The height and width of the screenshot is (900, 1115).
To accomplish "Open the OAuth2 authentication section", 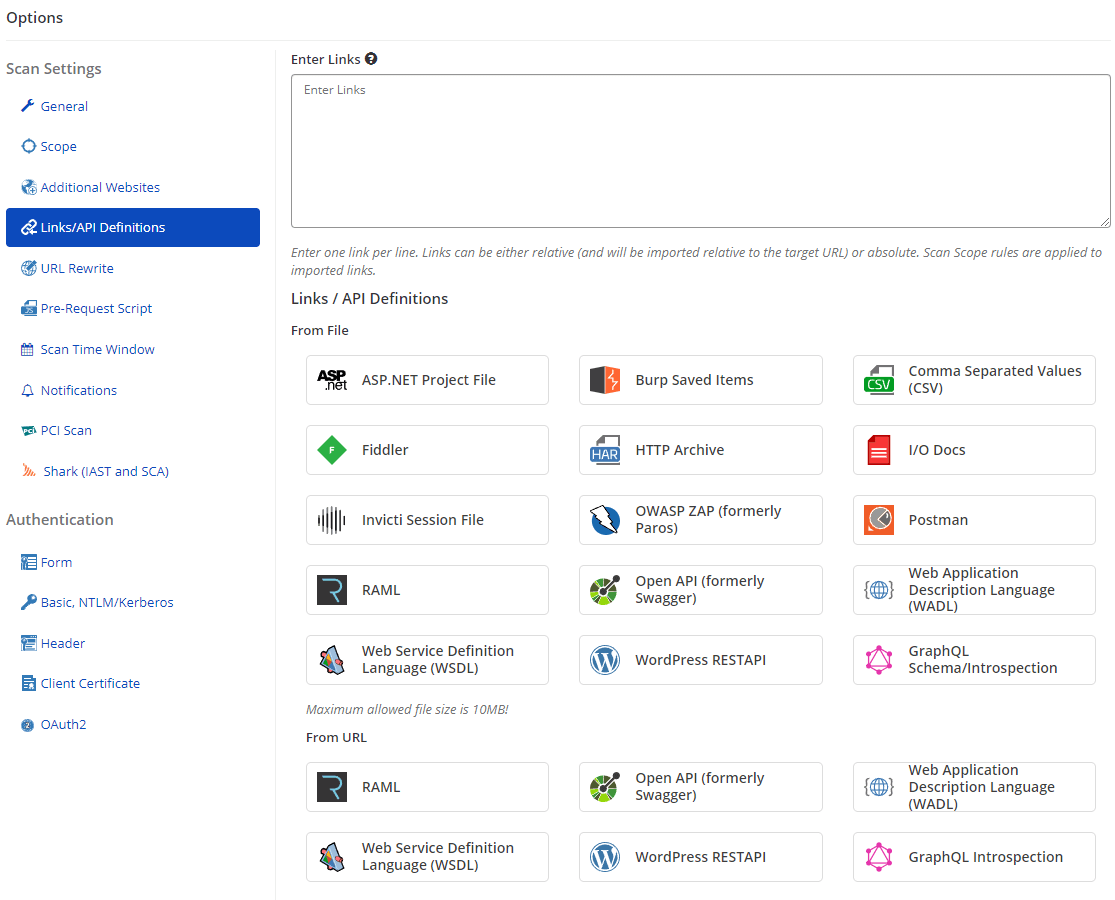I will point(63,724).
